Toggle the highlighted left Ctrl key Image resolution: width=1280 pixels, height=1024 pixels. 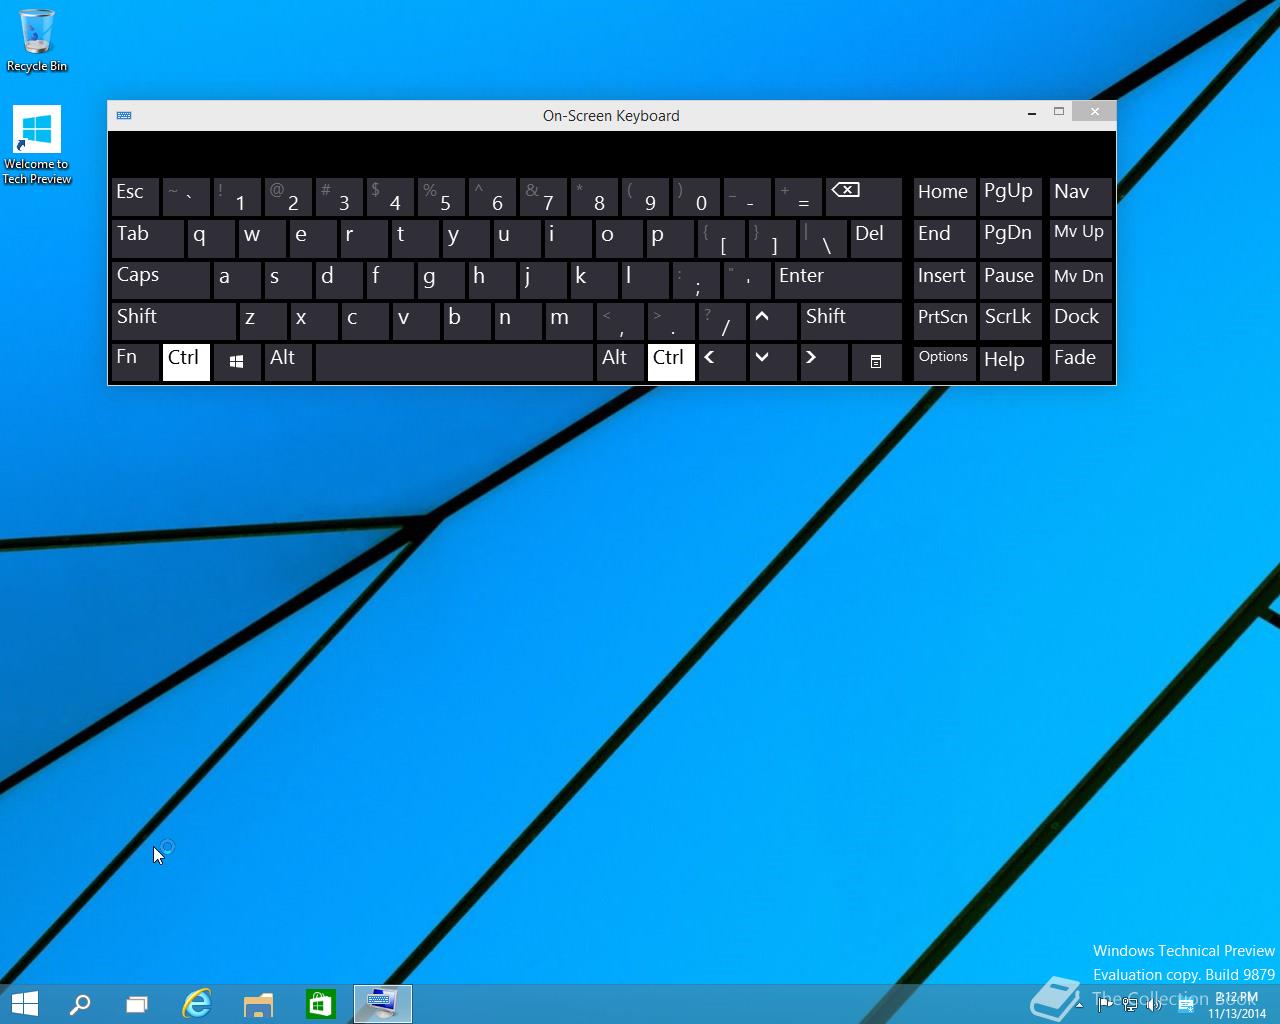[186, 362]
